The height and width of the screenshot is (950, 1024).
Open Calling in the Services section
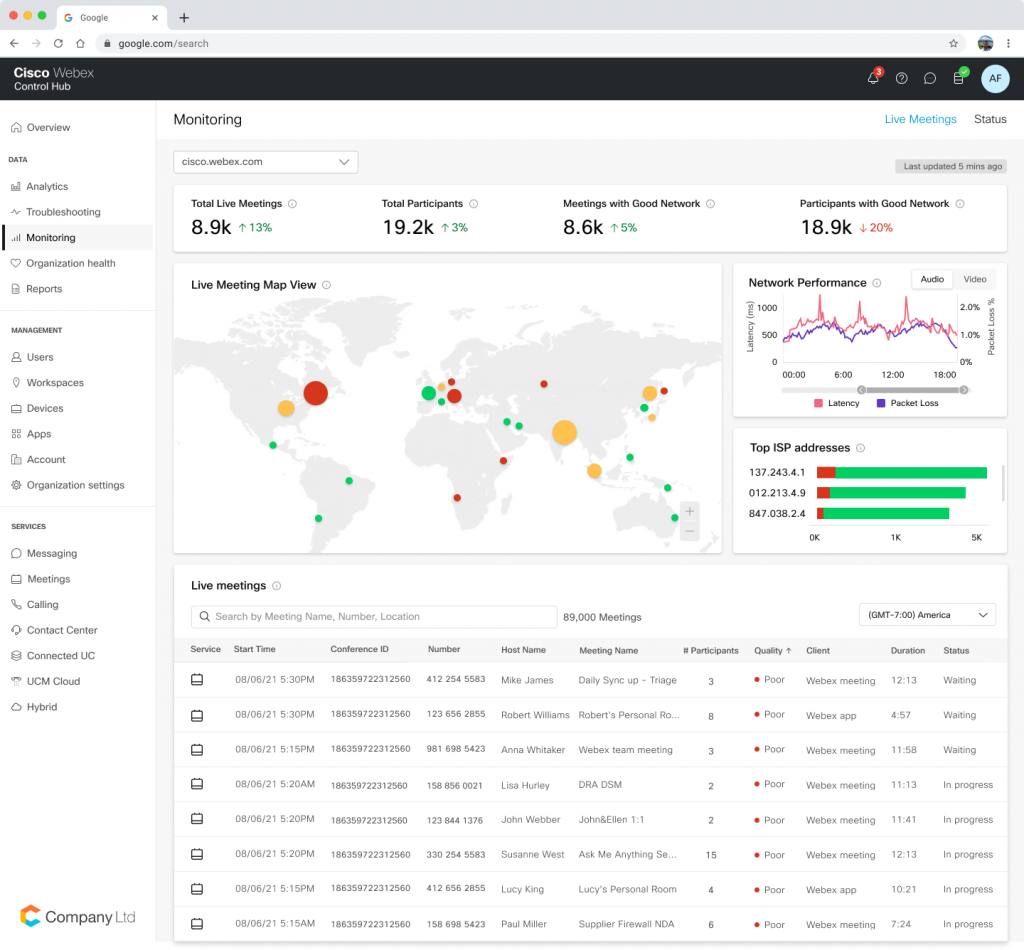click(x=43, y=604)
